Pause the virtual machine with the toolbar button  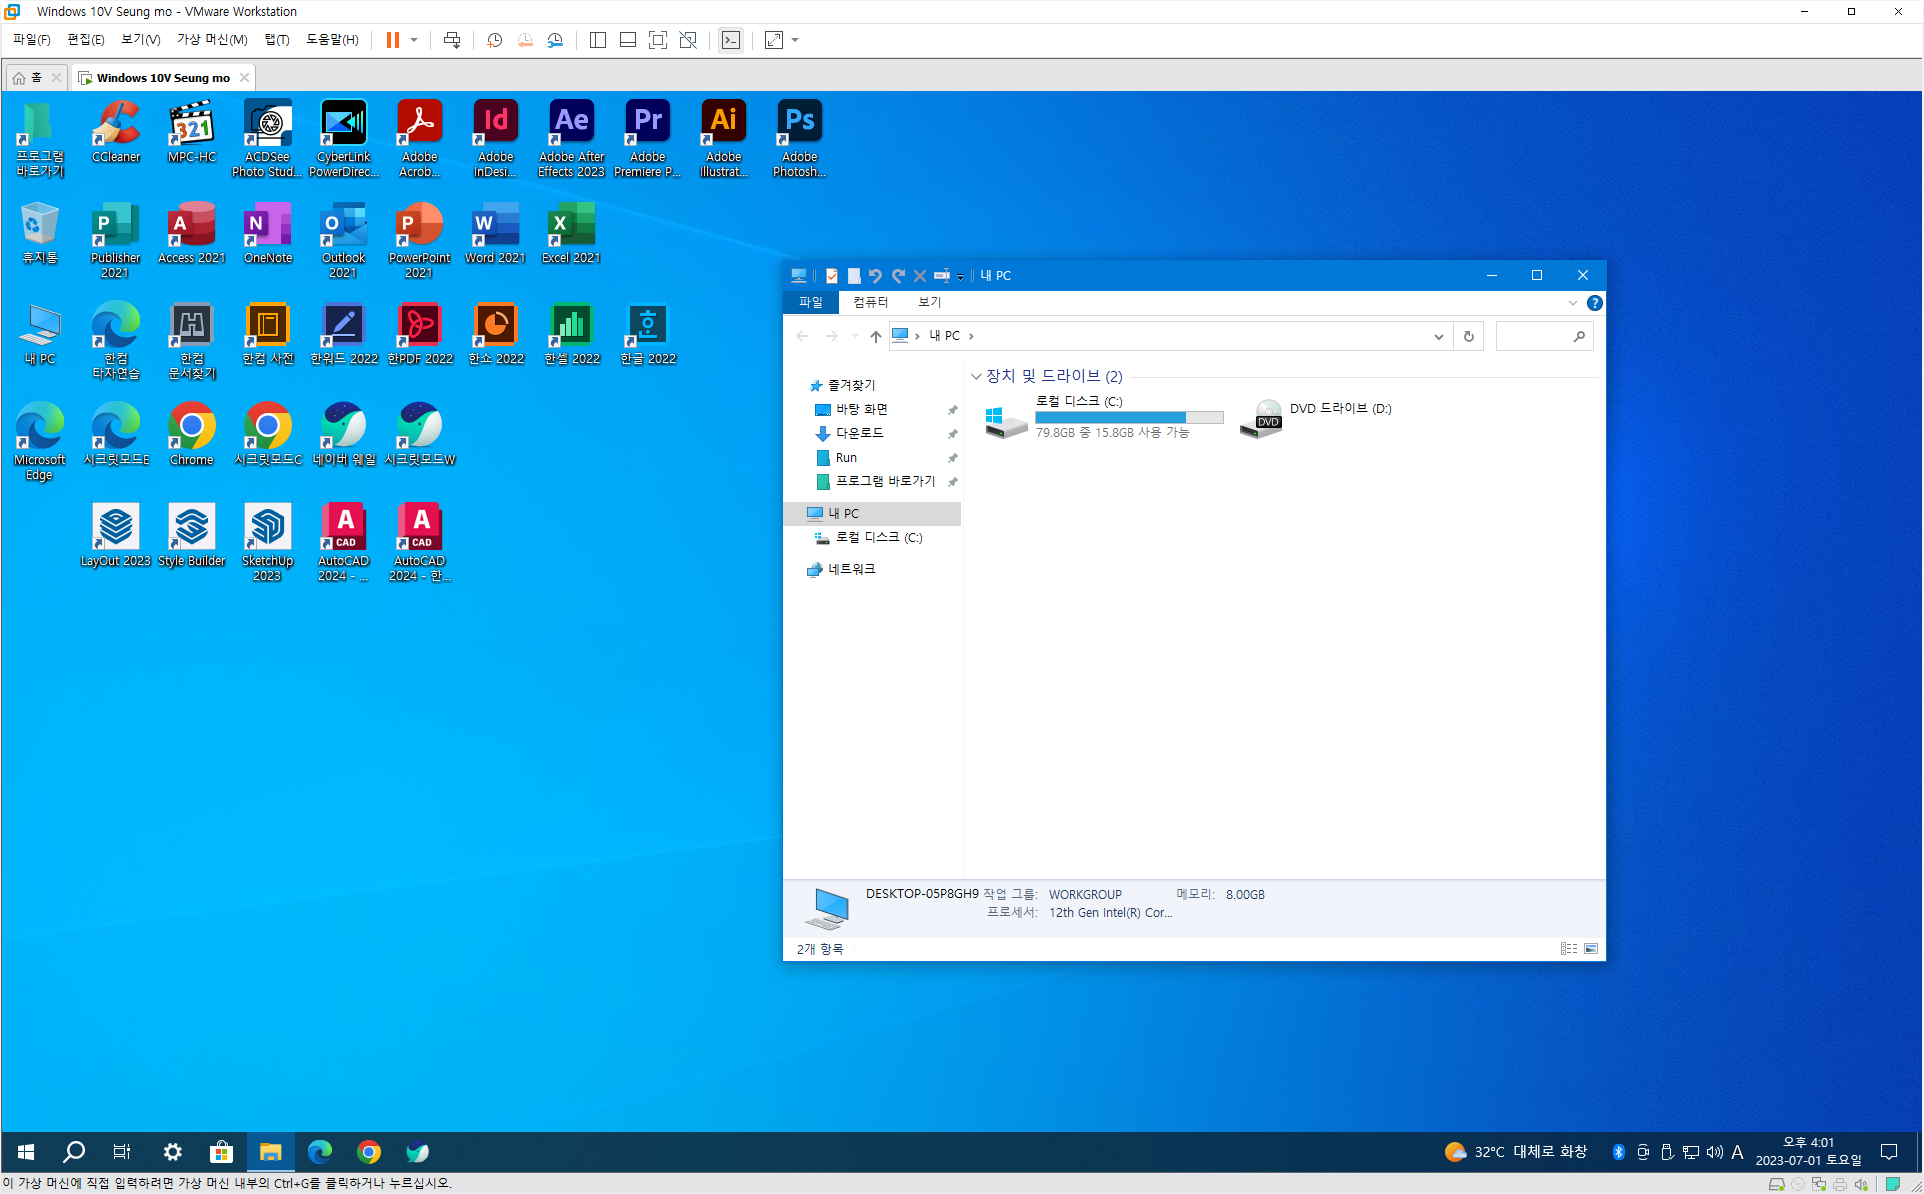click(393, 40)
